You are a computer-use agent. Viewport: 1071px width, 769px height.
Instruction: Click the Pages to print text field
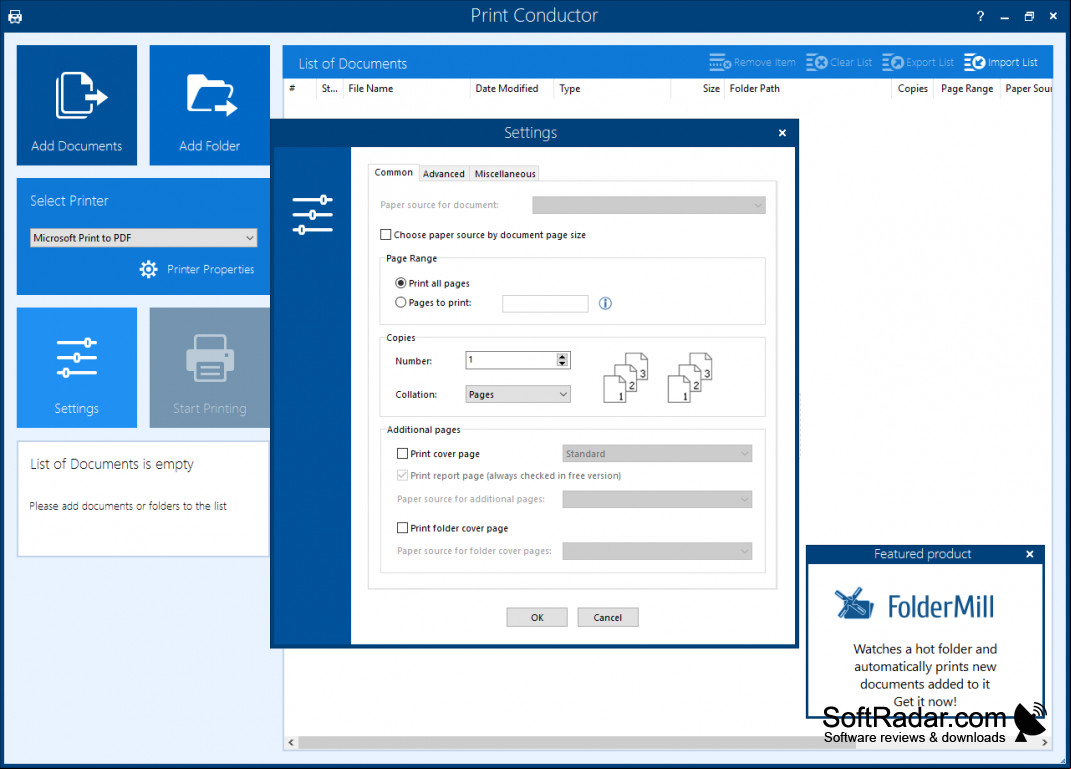(x=545, y=303)
